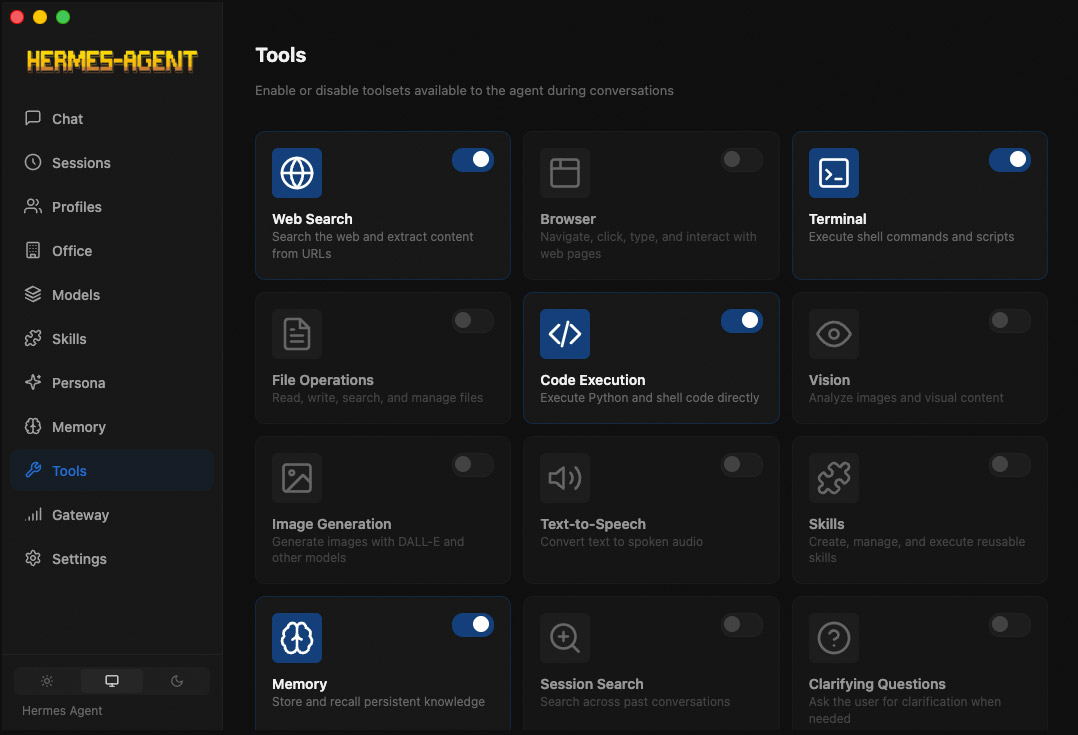
Task: Disable the Web Search toolset
Action: pos(473,159)
